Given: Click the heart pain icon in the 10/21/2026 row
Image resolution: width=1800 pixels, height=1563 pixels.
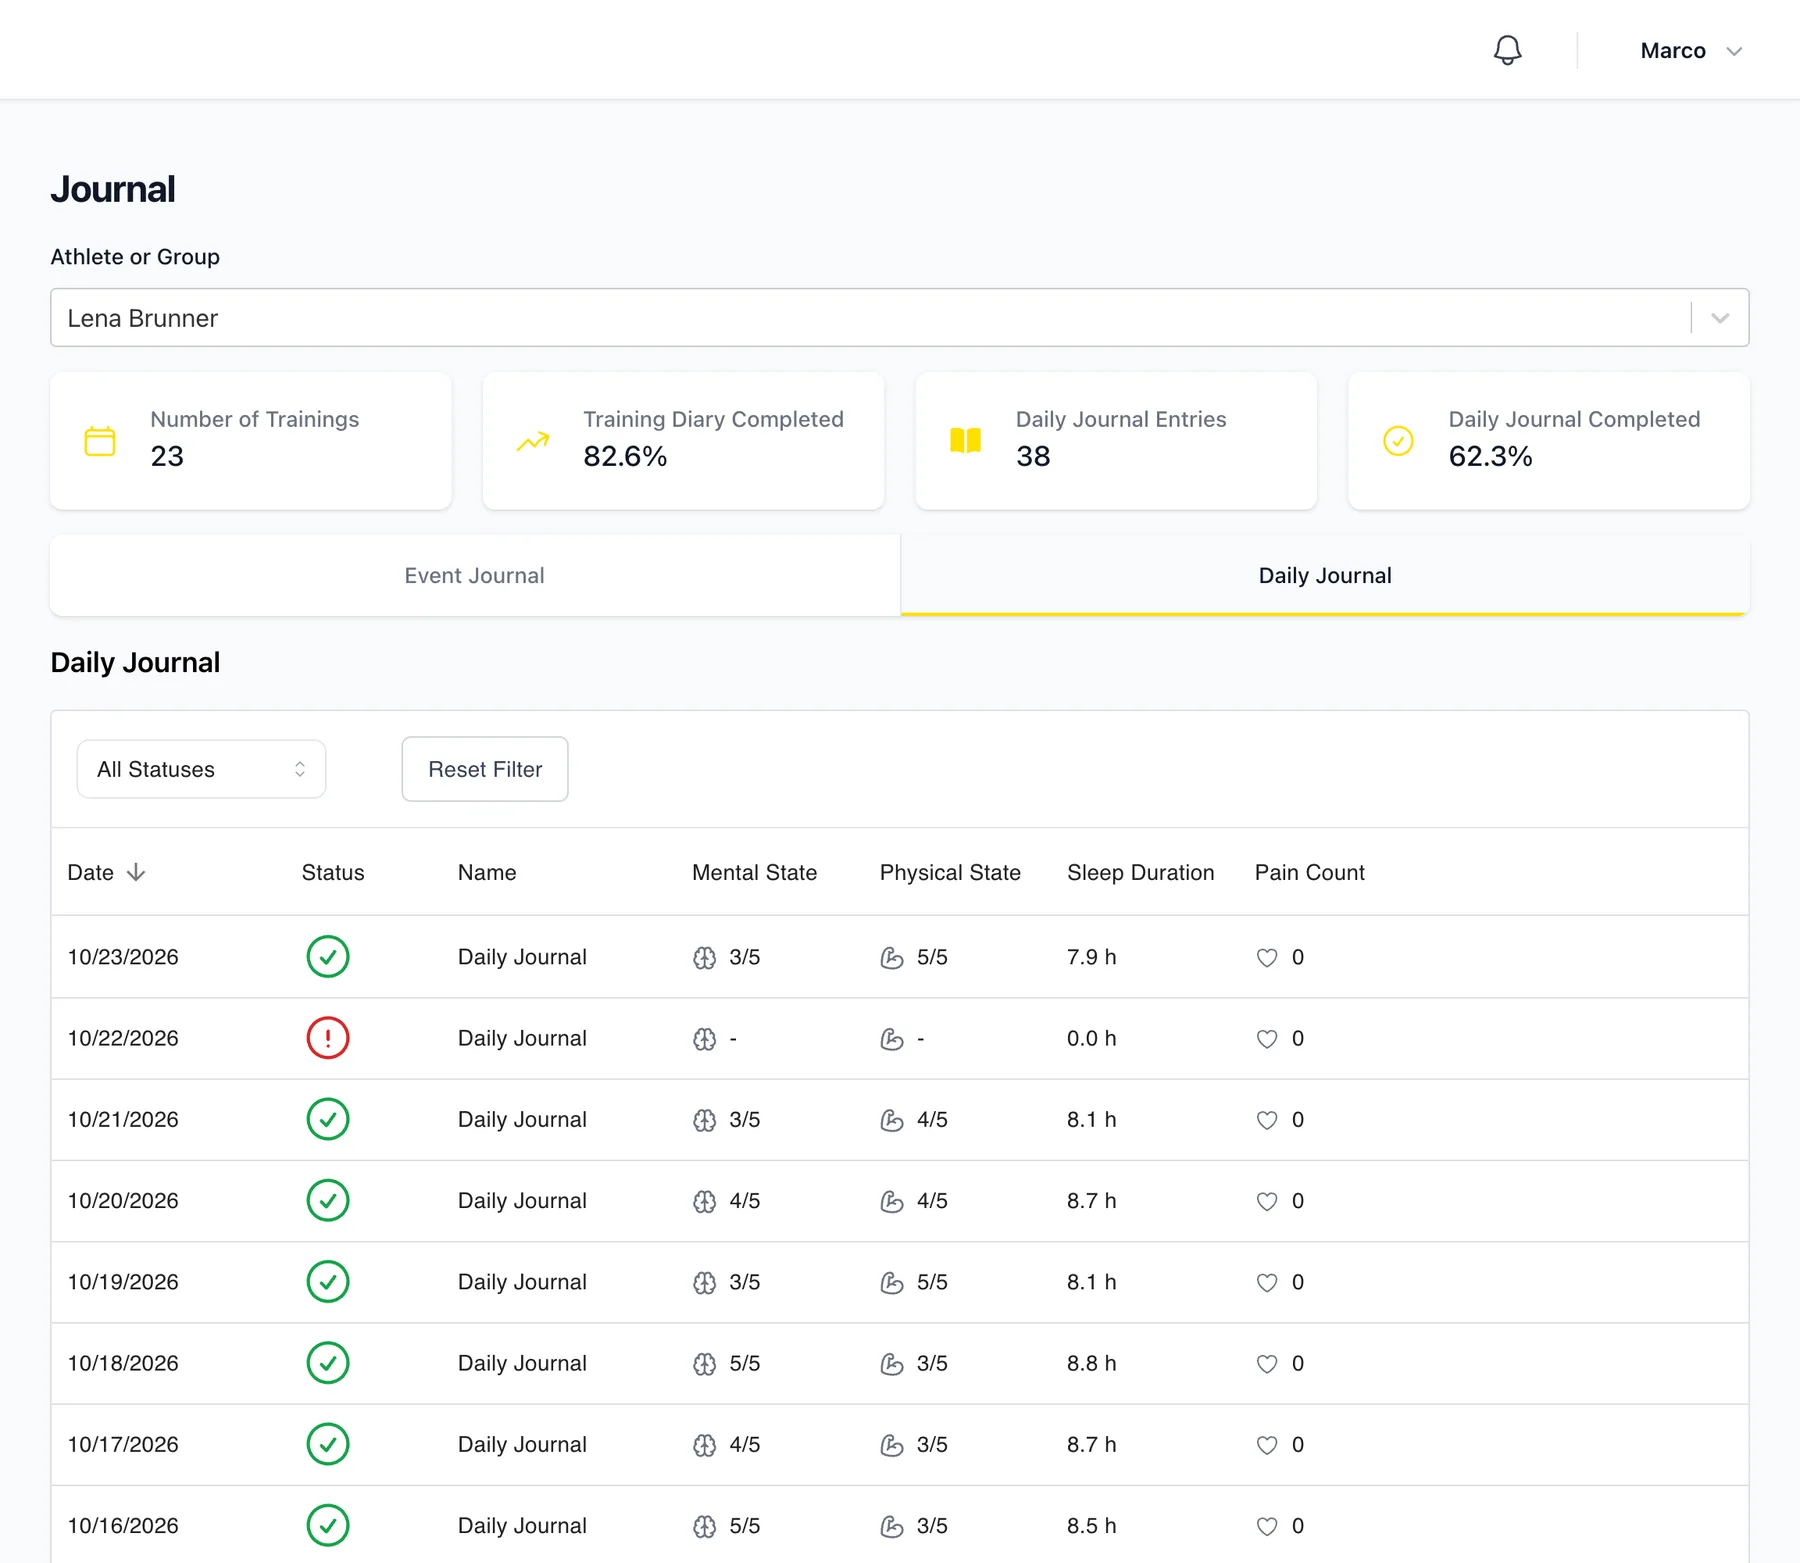Looking at the screenshot, I should [1267, 1120].
